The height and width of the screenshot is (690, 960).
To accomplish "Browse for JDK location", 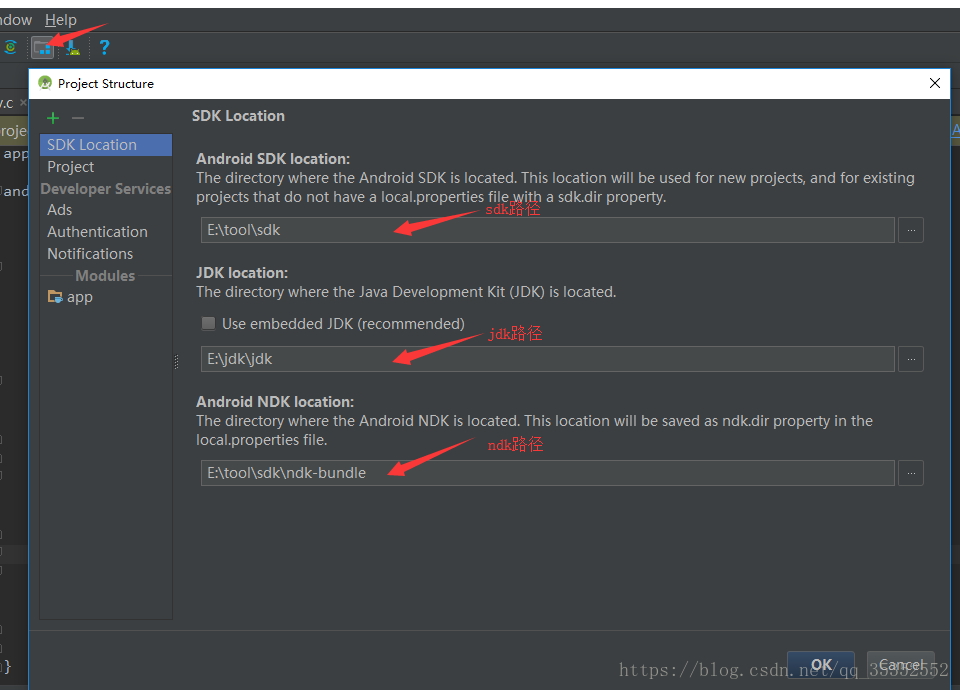I will point(911,359).
